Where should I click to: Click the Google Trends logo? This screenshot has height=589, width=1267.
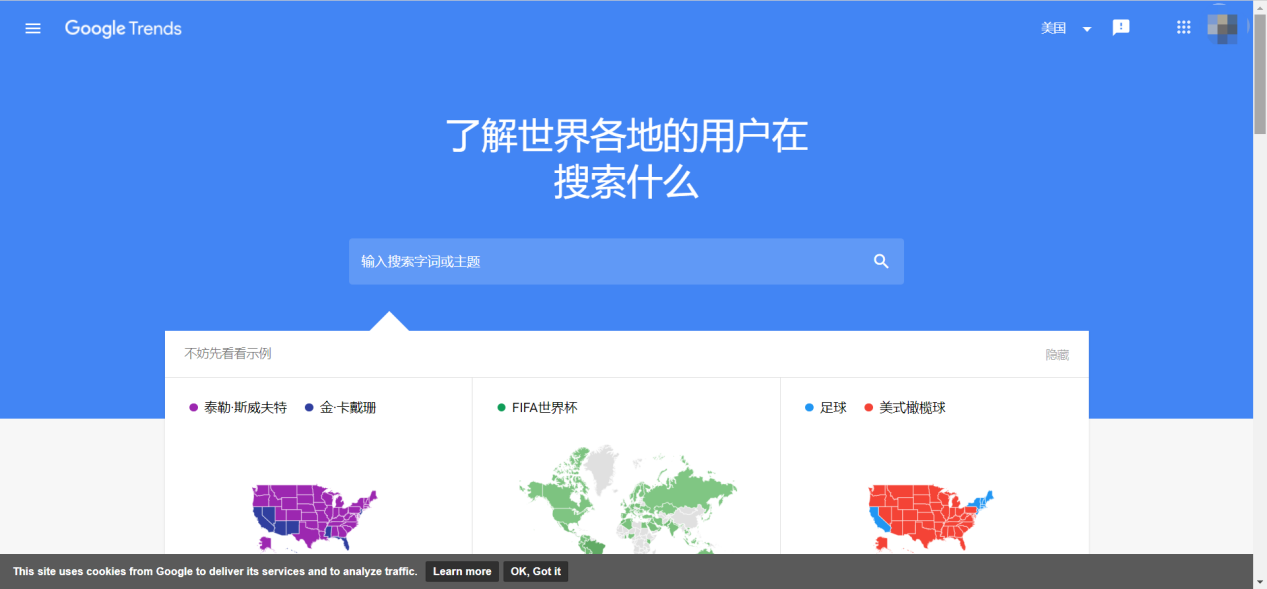122,28
